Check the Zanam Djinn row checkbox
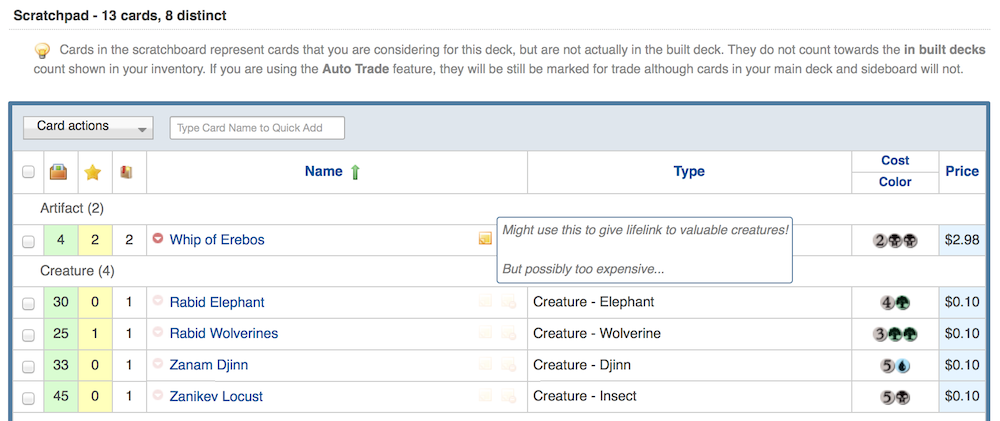 (x=28, y=366)
